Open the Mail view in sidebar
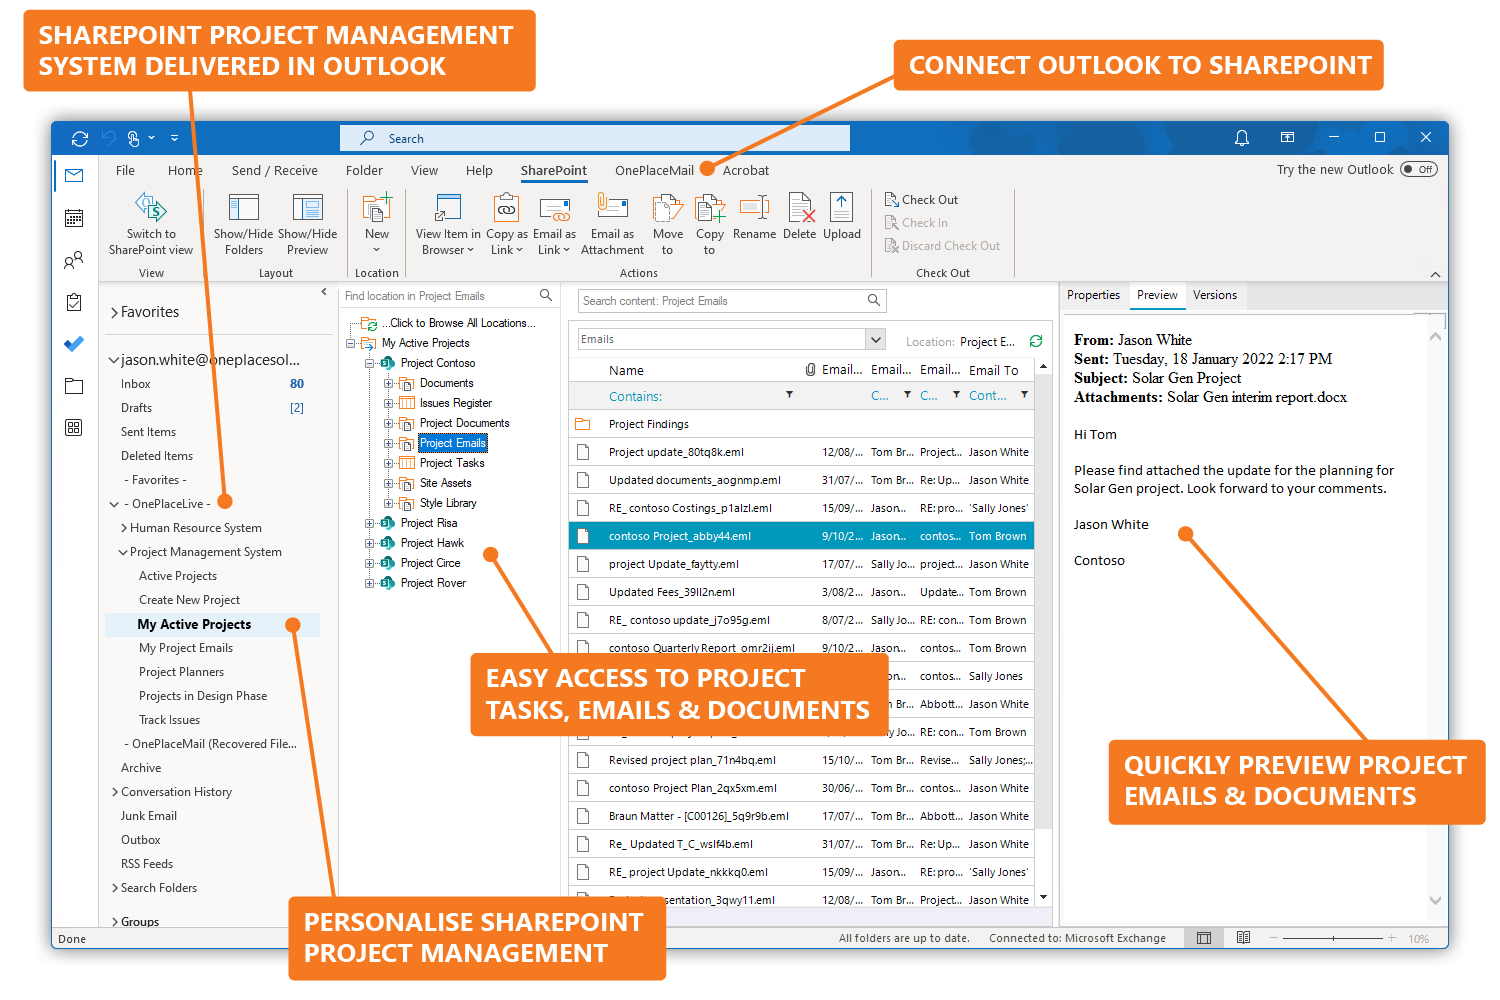Viewport: 1500px width, 1000px height. tap(74, 175)
